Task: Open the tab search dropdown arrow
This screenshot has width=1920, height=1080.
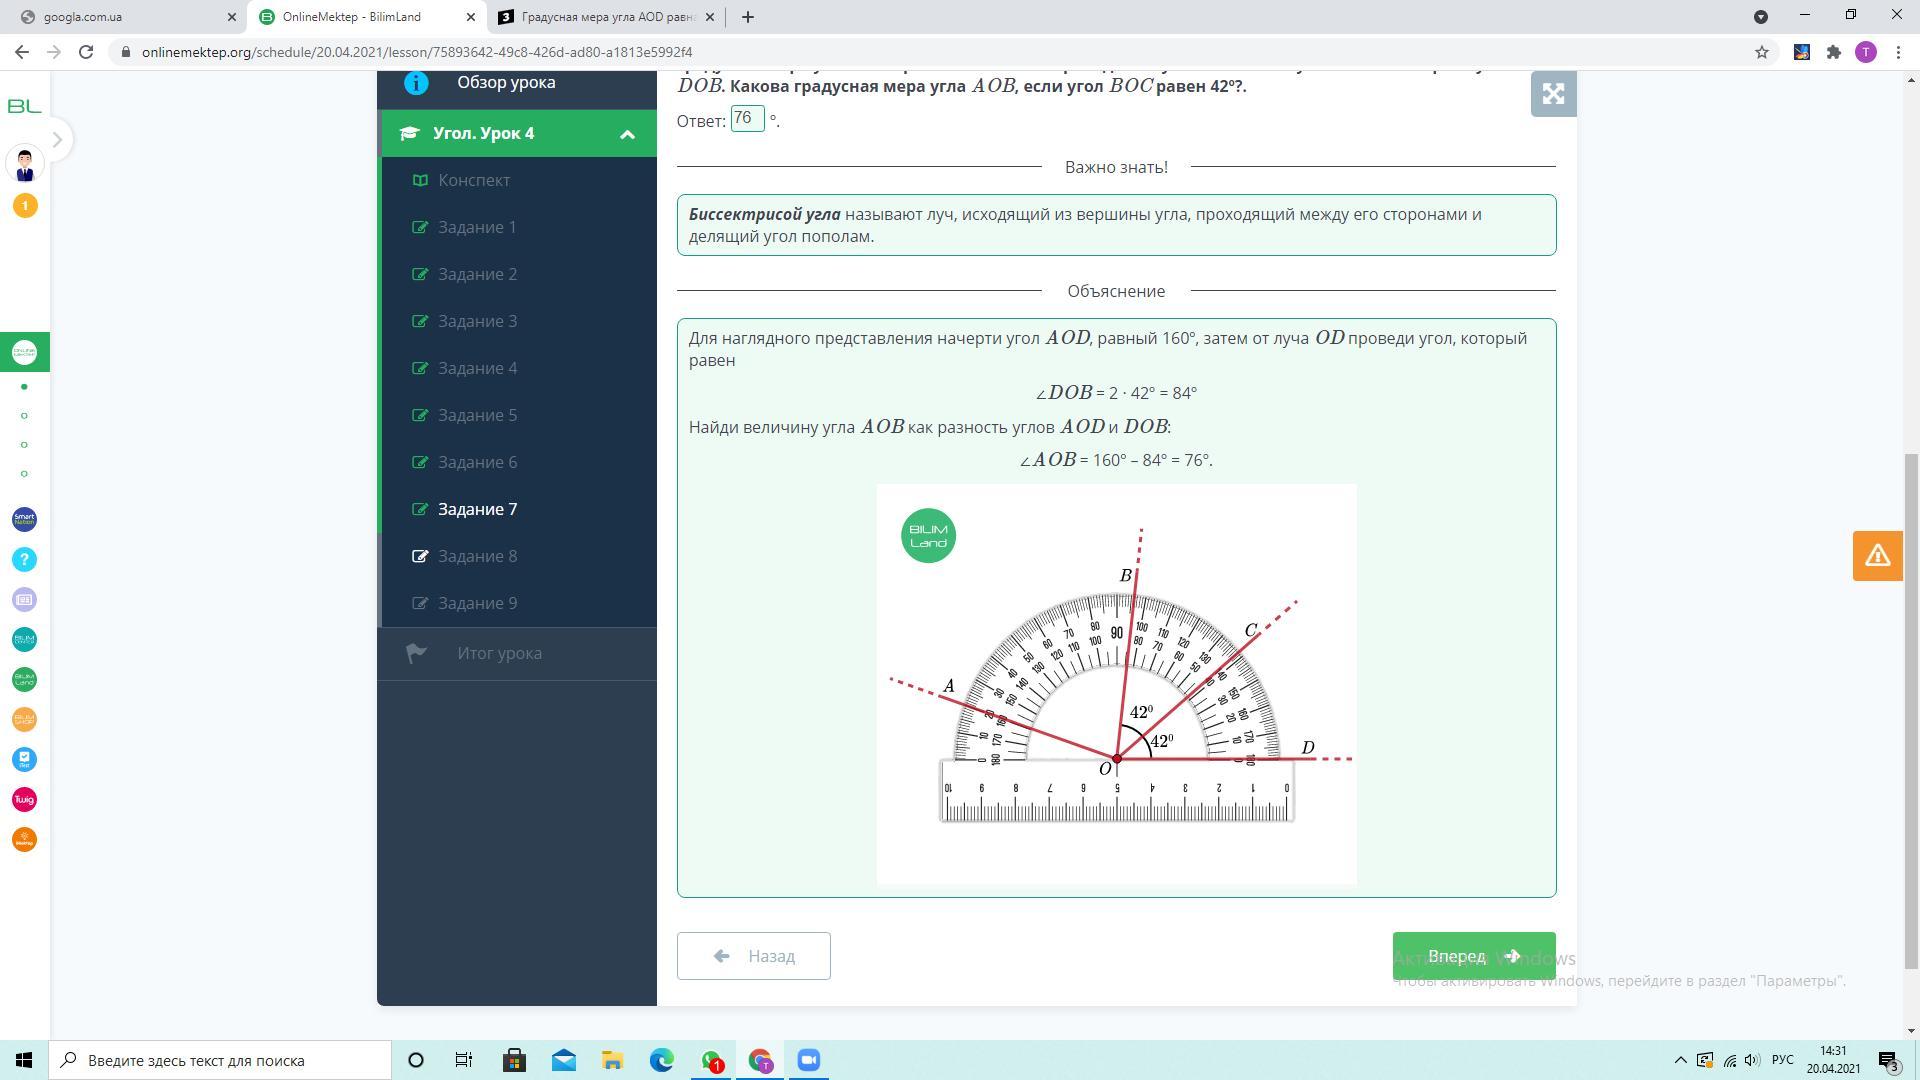Action: tap(1761, 16)
